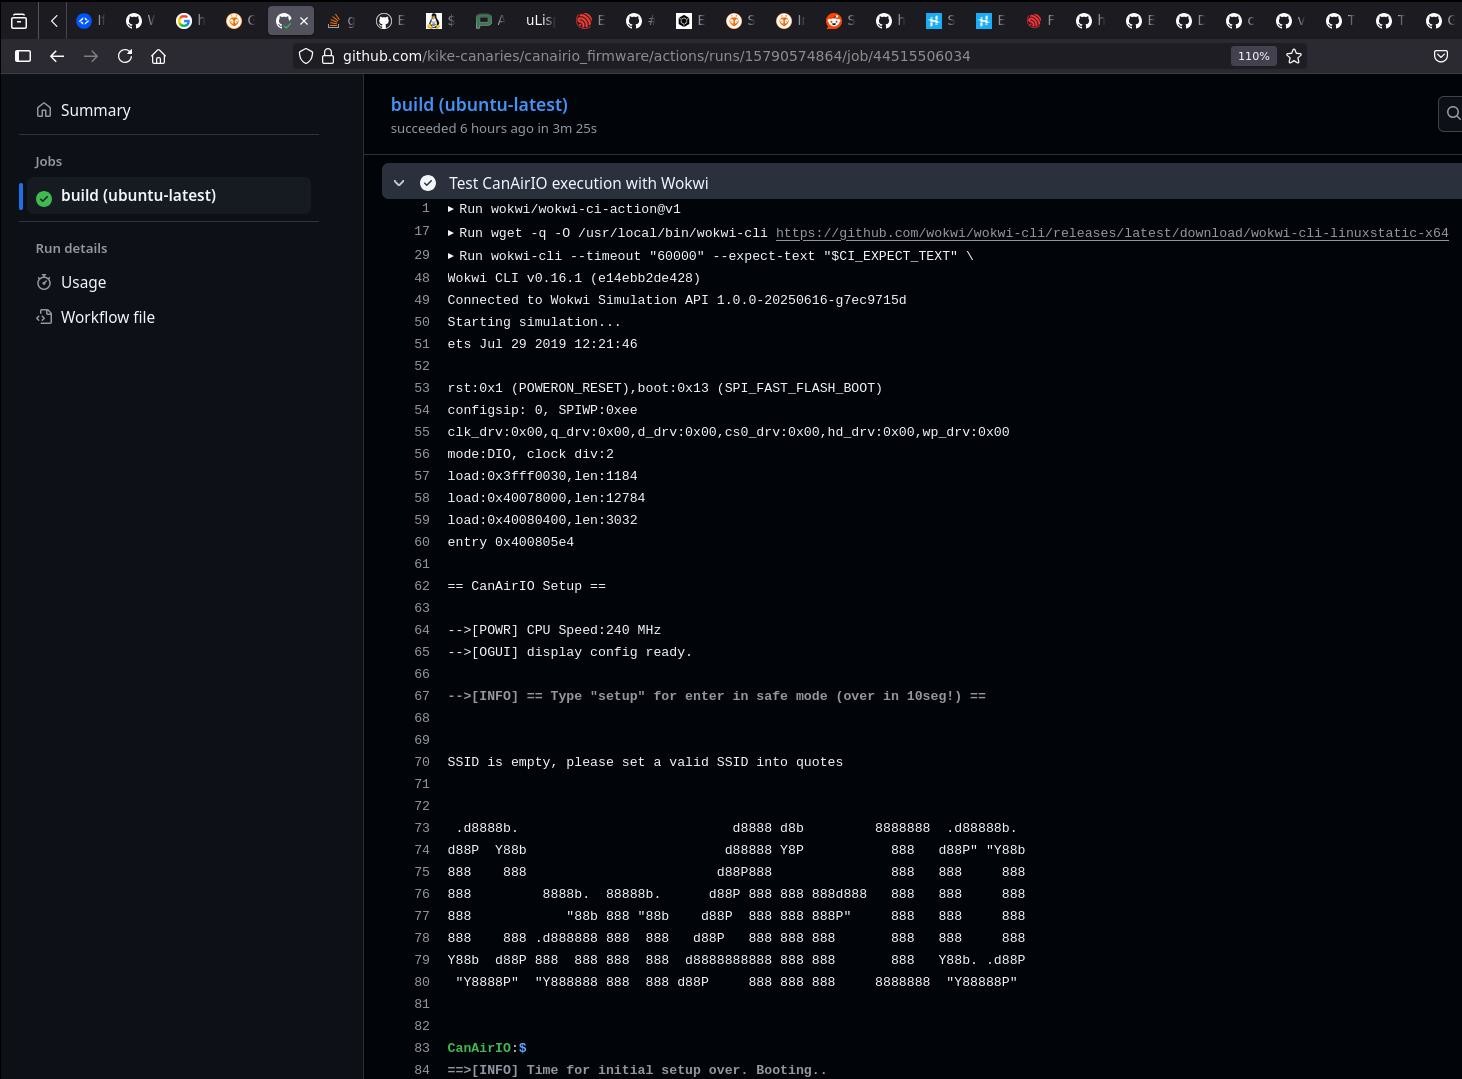Click log line number 48
The height and width of the screenshot is (1079, 1462).
click(422, 278)
